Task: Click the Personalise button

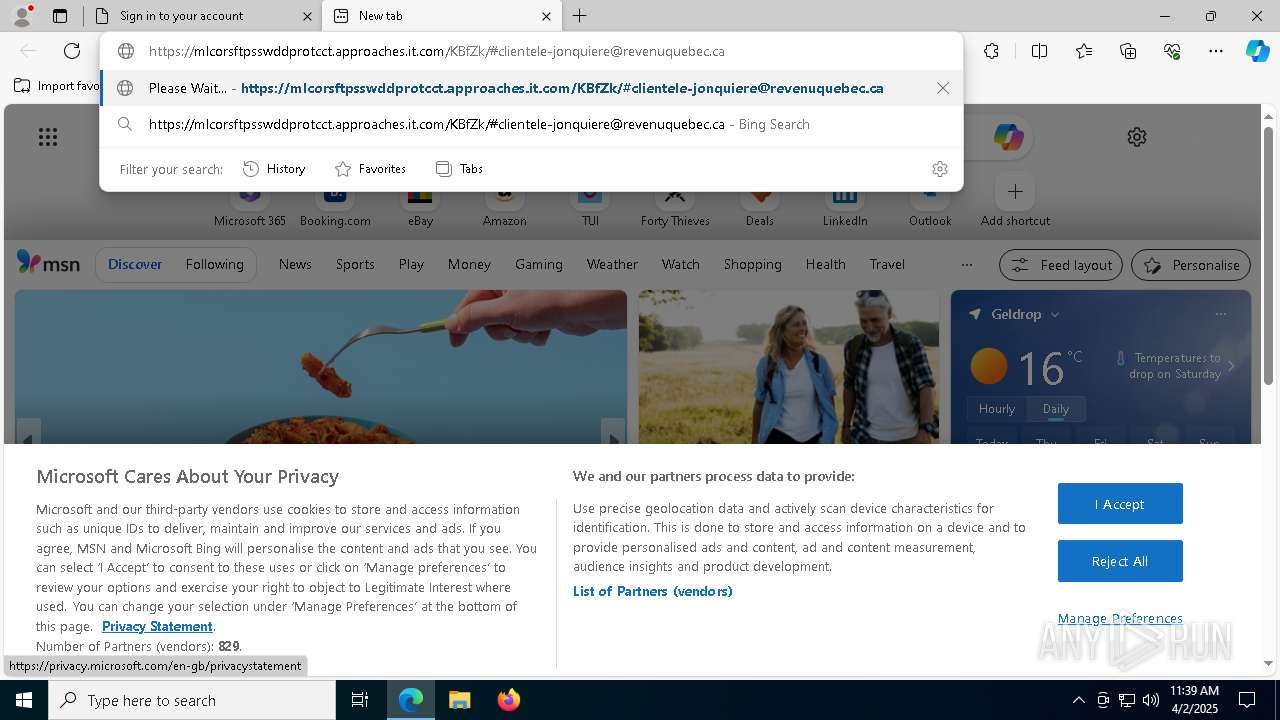Action: tap(1191, 265)
